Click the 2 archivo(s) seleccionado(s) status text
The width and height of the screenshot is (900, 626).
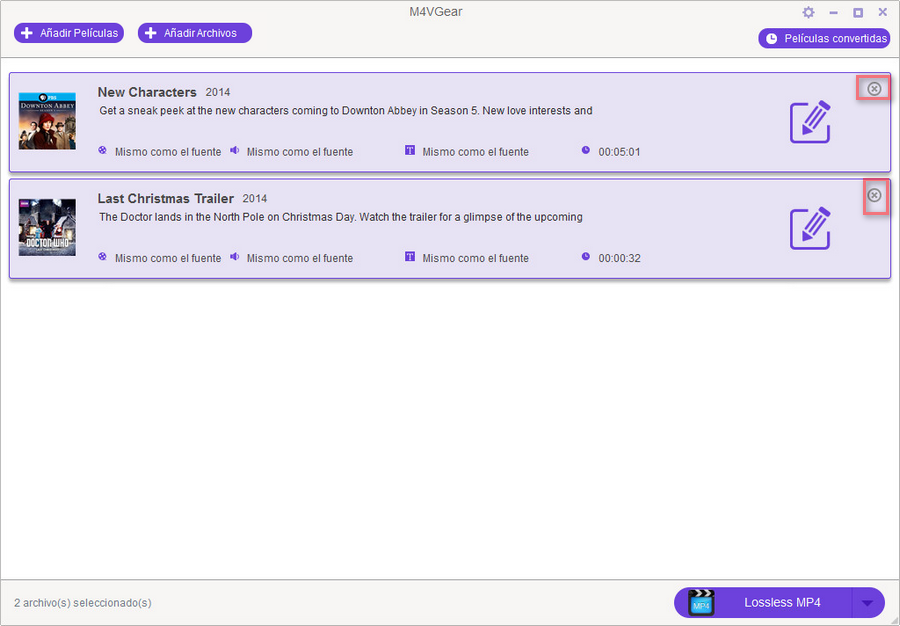pyautogui.click(x=83, y=603)
